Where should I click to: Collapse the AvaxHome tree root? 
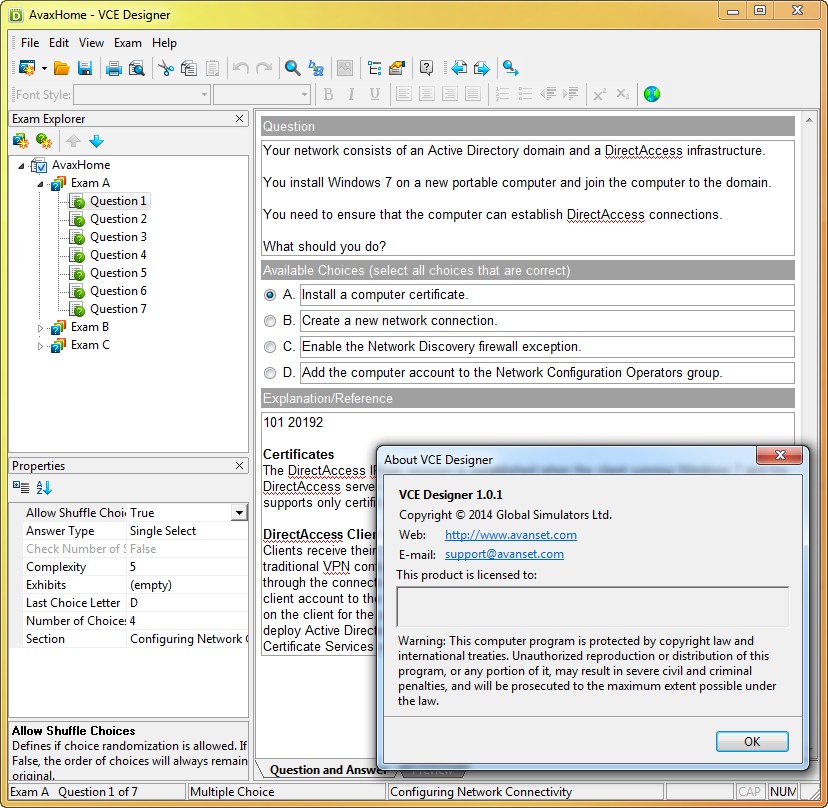click(x=21, y=166)
